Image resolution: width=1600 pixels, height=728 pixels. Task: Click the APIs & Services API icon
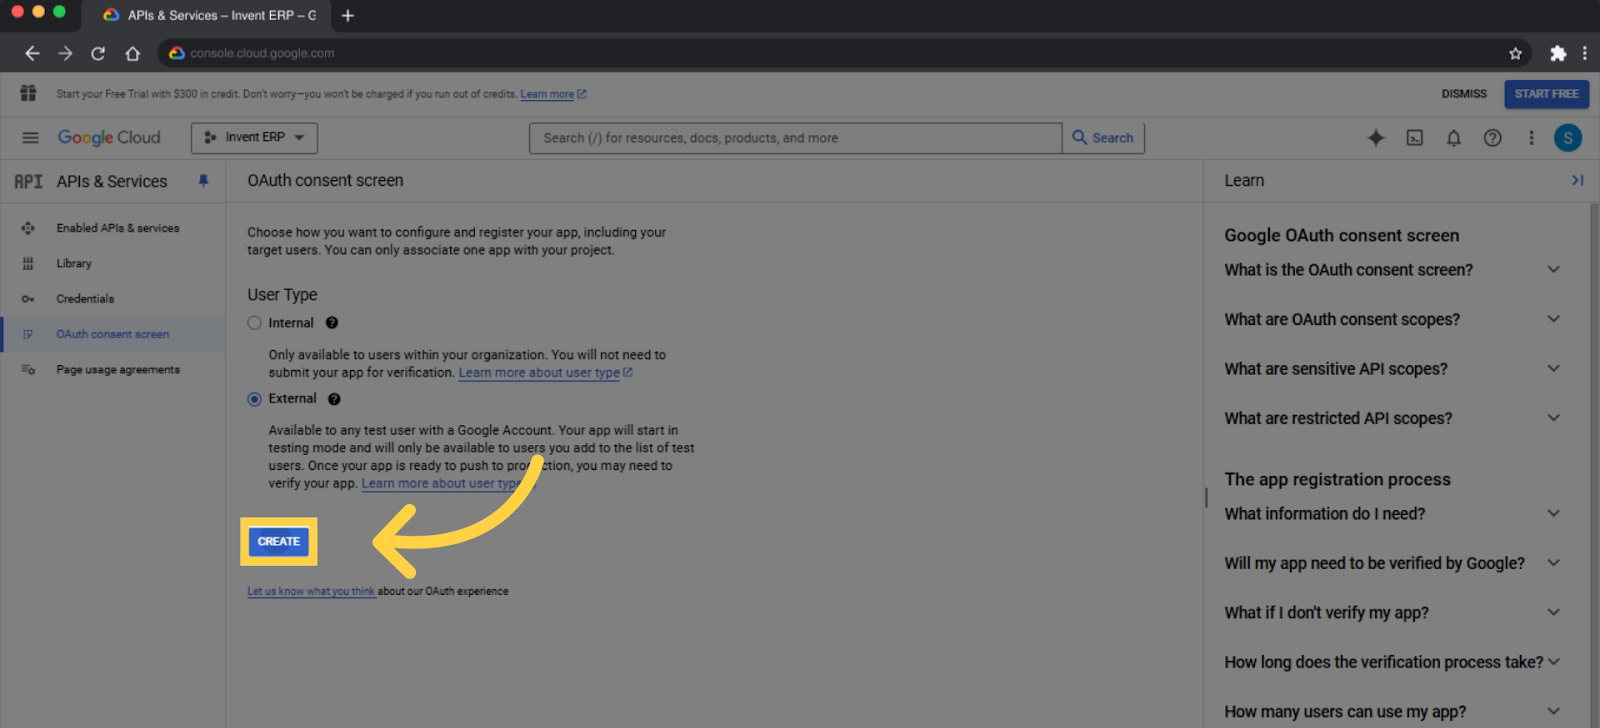pos(28,181)
